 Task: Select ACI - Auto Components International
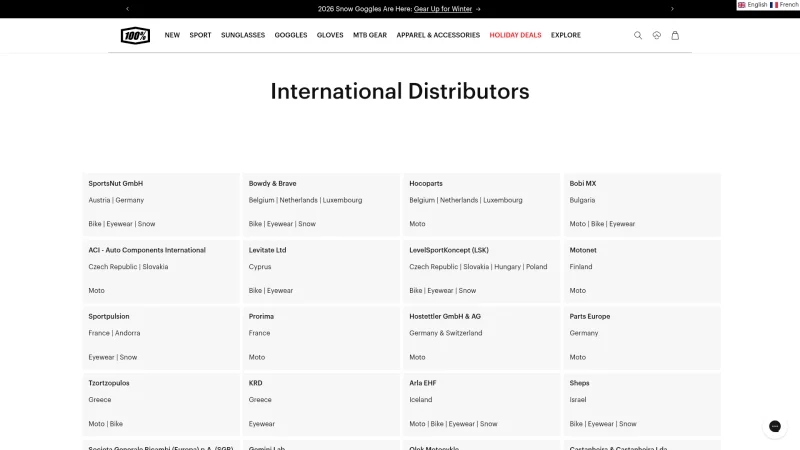point(147,250)
